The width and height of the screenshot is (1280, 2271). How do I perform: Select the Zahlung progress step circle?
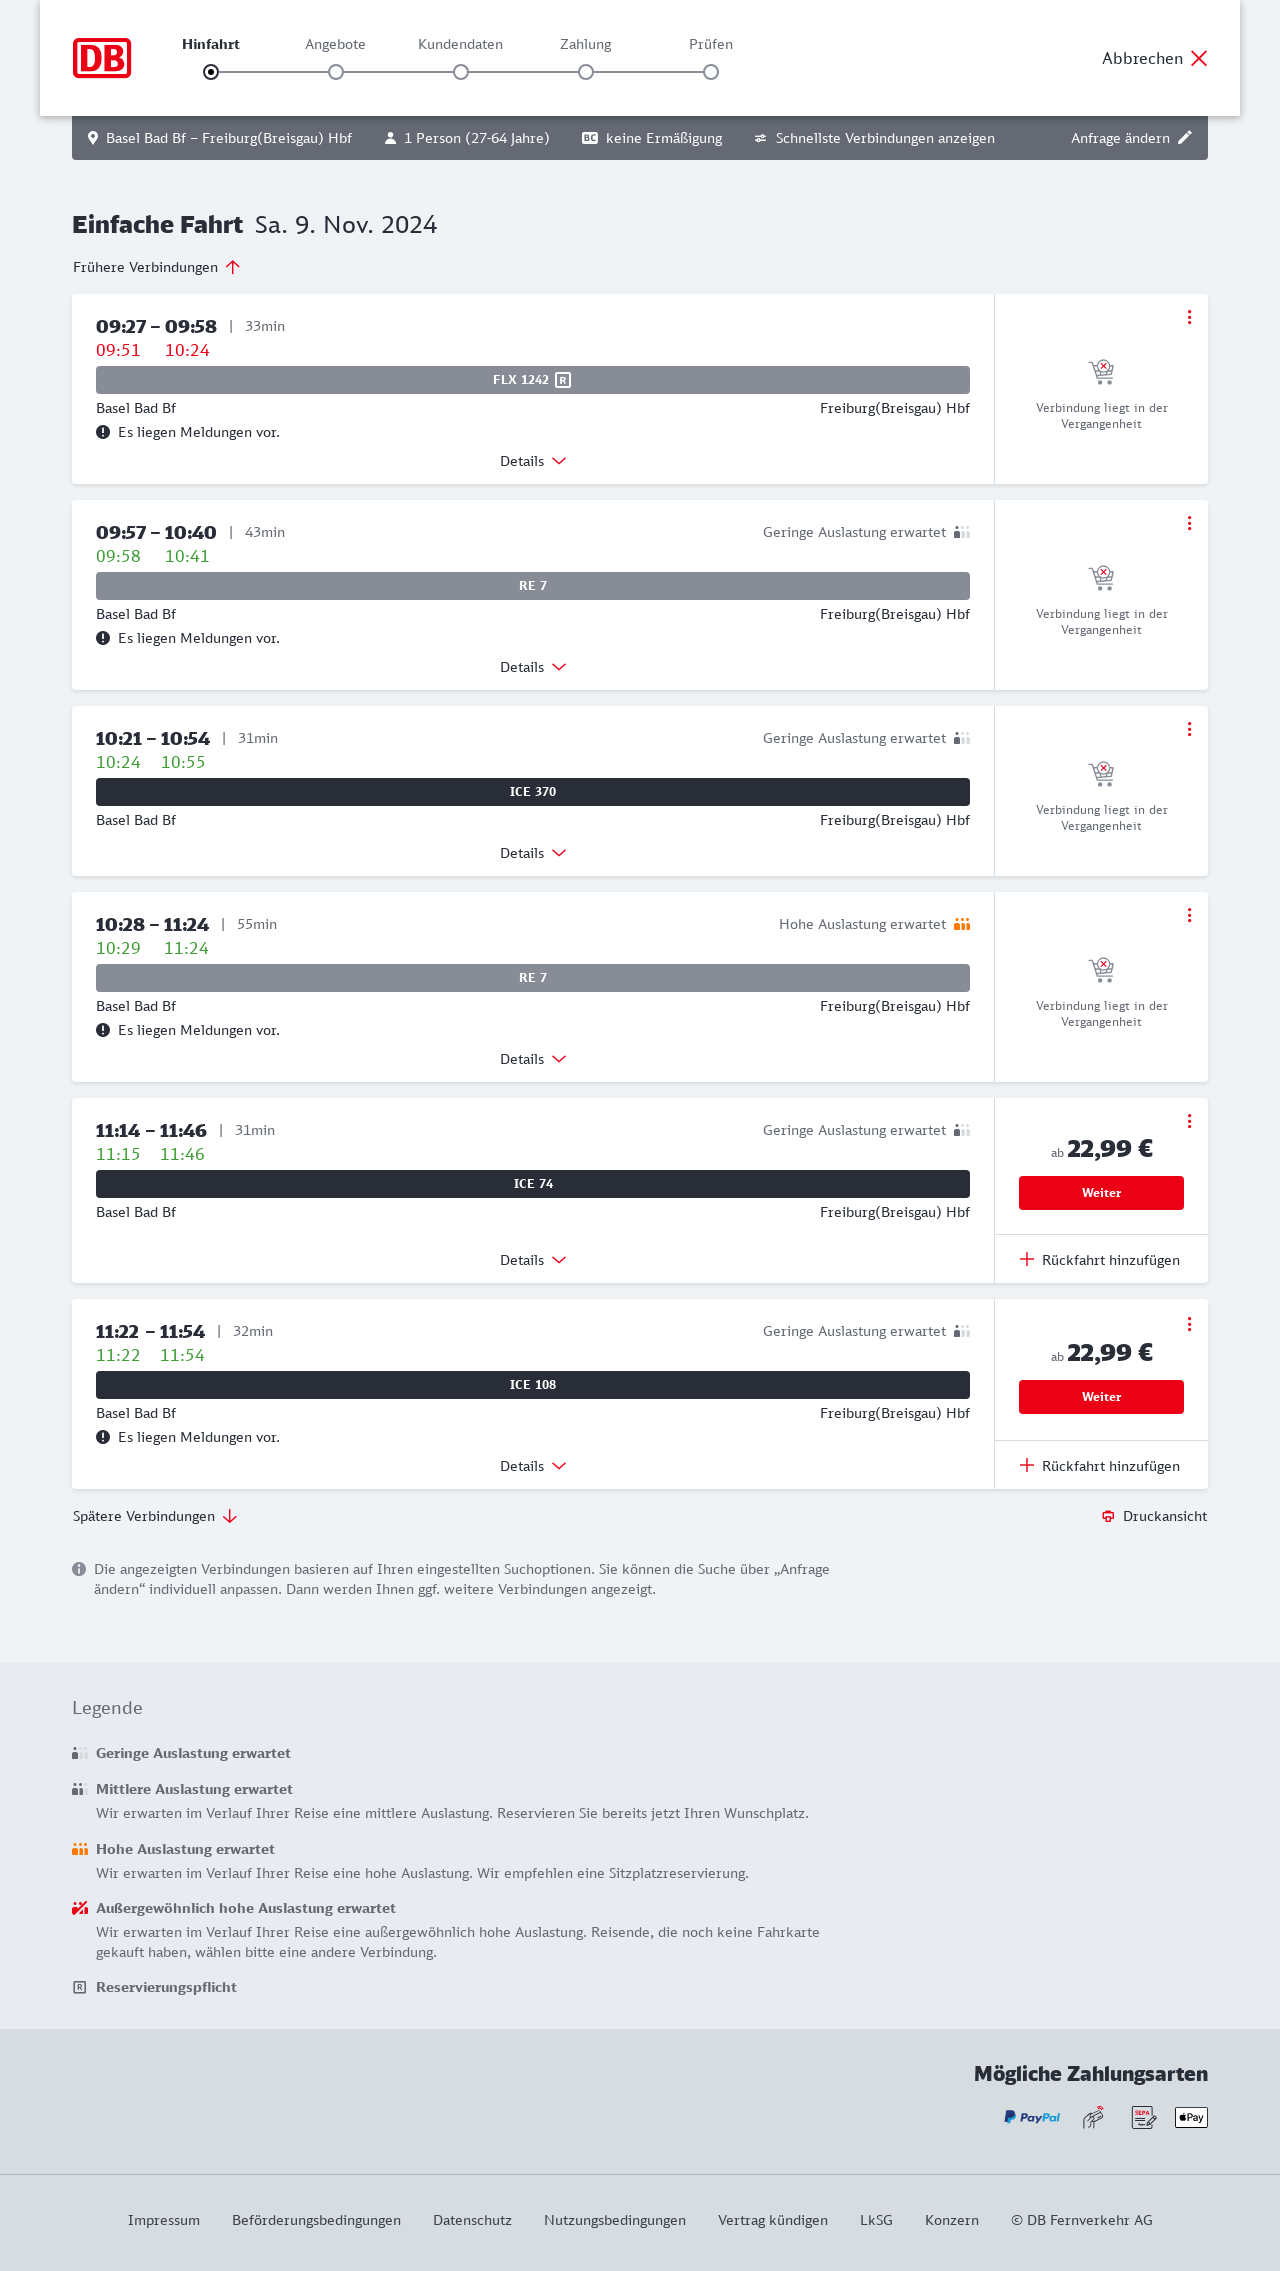(586, 72)
